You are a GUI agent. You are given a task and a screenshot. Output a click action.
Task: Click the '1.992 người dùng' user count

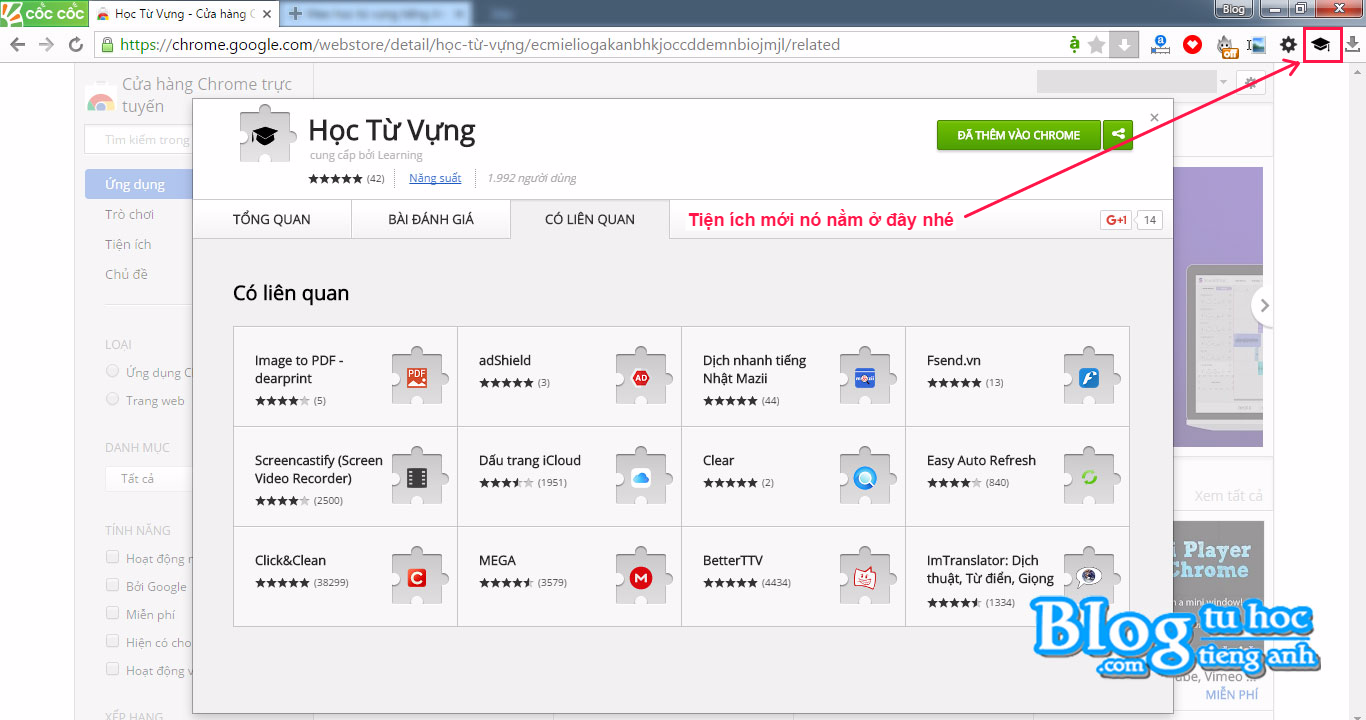pos(532,178)
